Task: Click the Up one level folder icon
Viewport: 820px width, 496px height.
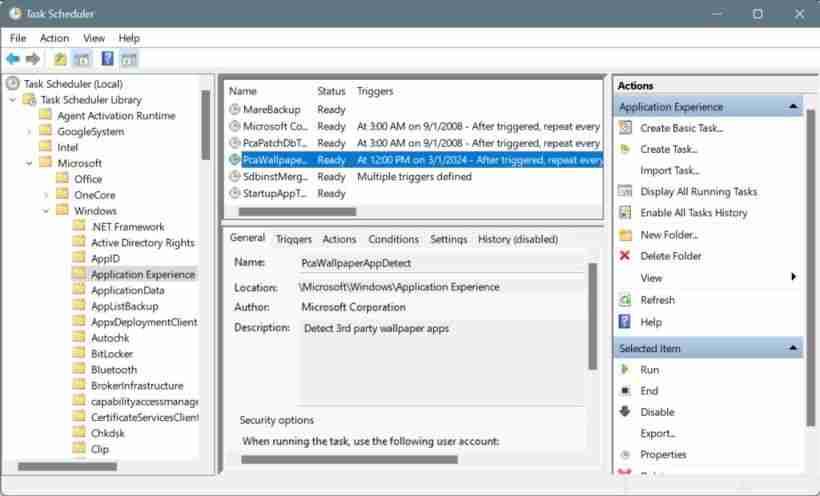Action: [x=60, y=59]
